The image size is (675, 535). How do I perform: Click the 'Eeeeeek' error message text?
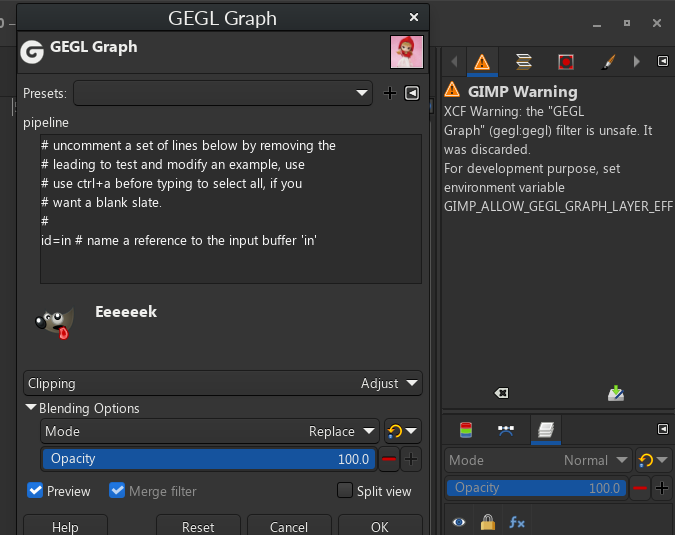point(126,312)
